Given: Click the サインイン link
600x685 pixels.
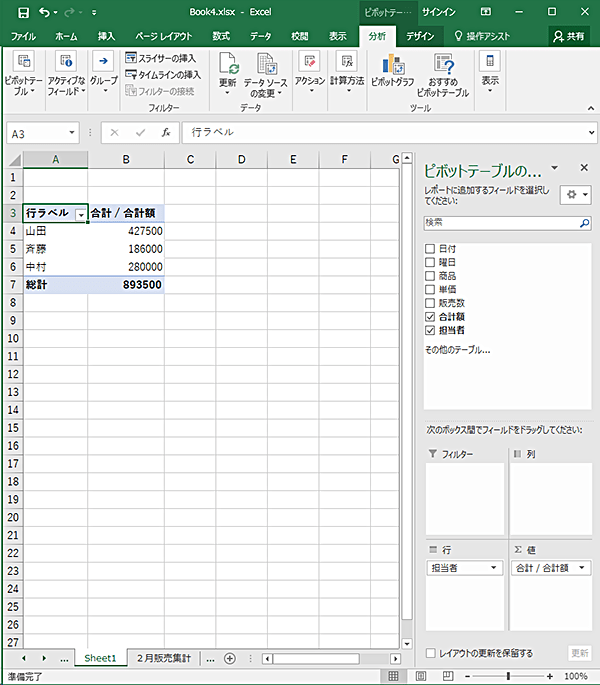Looking at the screenshot, I should (x=438, y=12).
